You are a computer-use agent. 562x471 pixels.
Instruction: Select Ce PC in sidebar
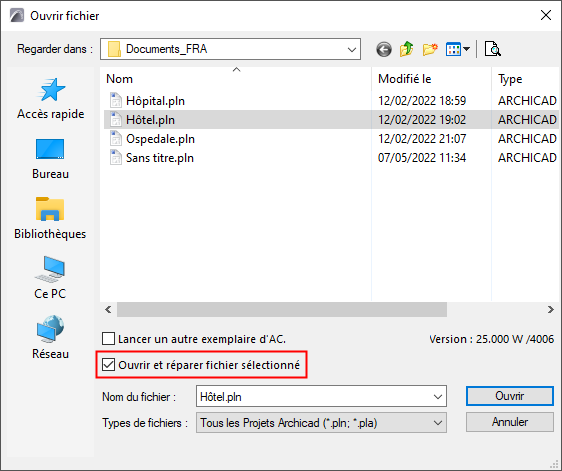click(x=50, y=278)
